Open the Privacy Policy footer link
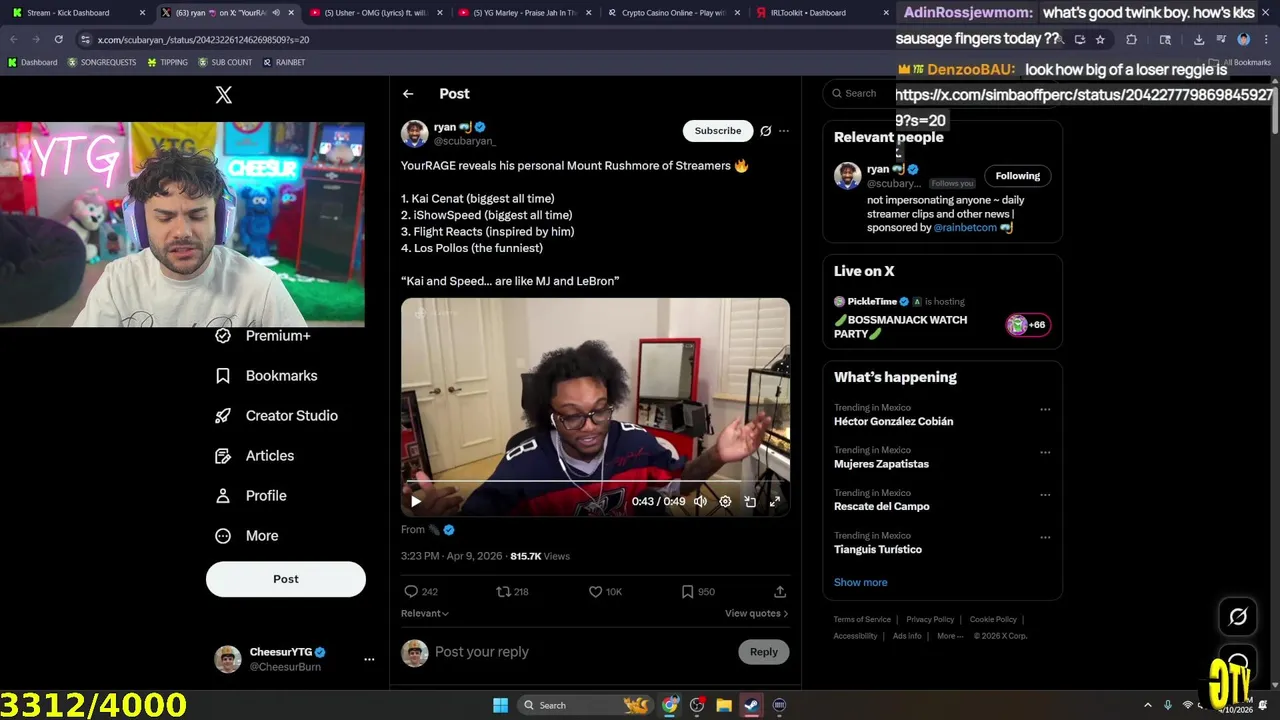Image resolution: width=1280 pixels, height=720 pixels. (x=930, y=619)
